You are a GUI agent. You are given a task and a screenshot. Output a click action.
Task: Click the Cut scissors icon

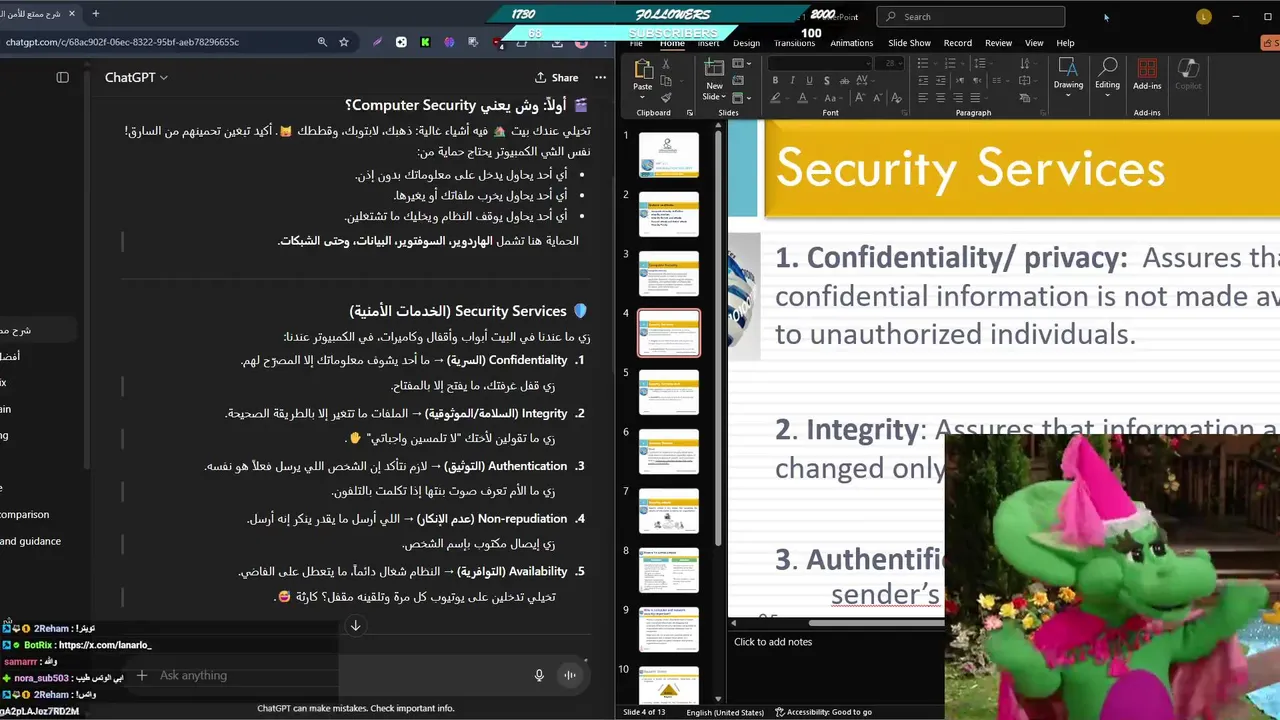coord(666,63)
